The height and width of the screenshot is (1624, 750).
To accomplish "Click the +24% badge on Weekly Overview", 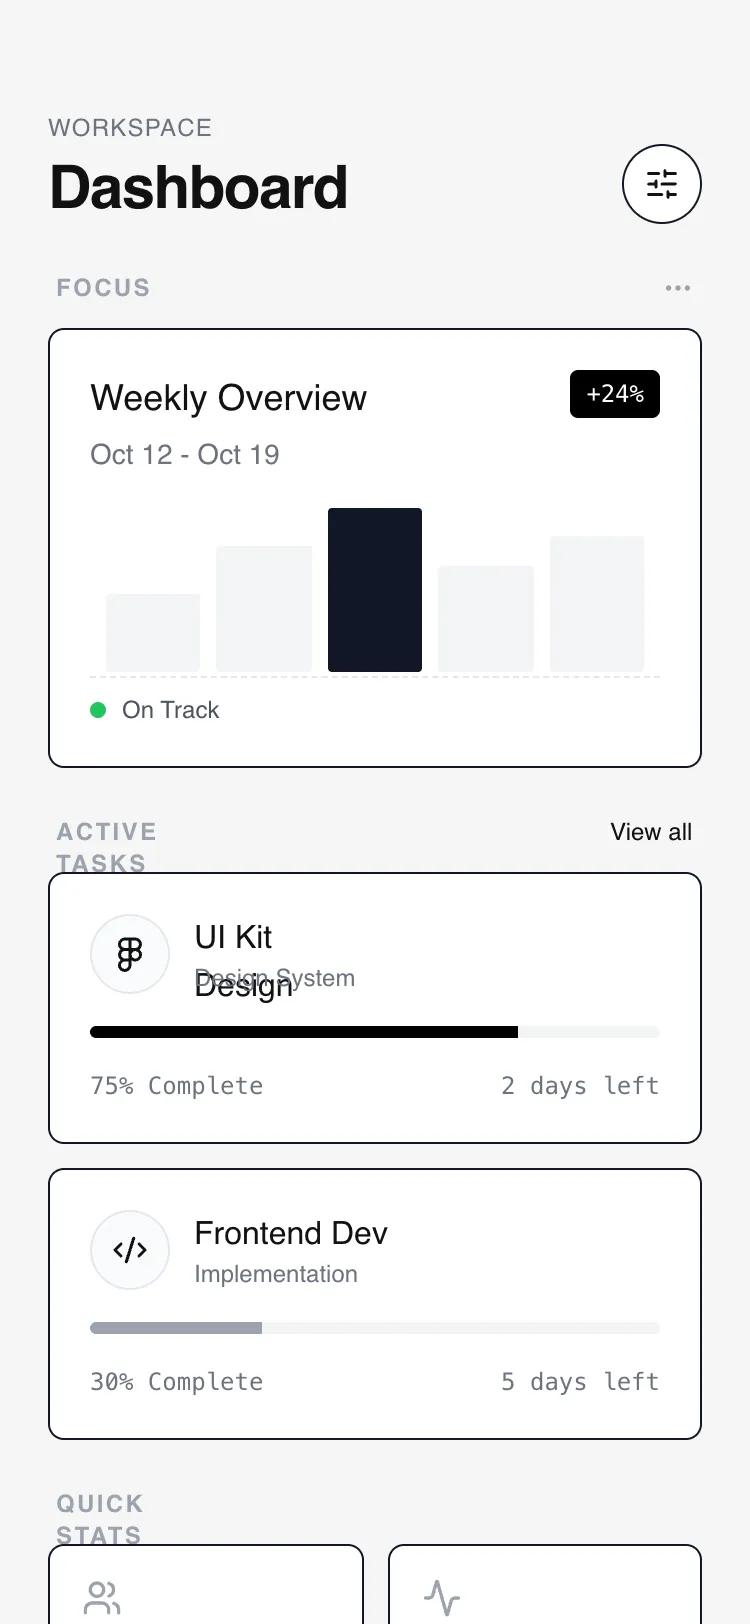I will [615, 394].
